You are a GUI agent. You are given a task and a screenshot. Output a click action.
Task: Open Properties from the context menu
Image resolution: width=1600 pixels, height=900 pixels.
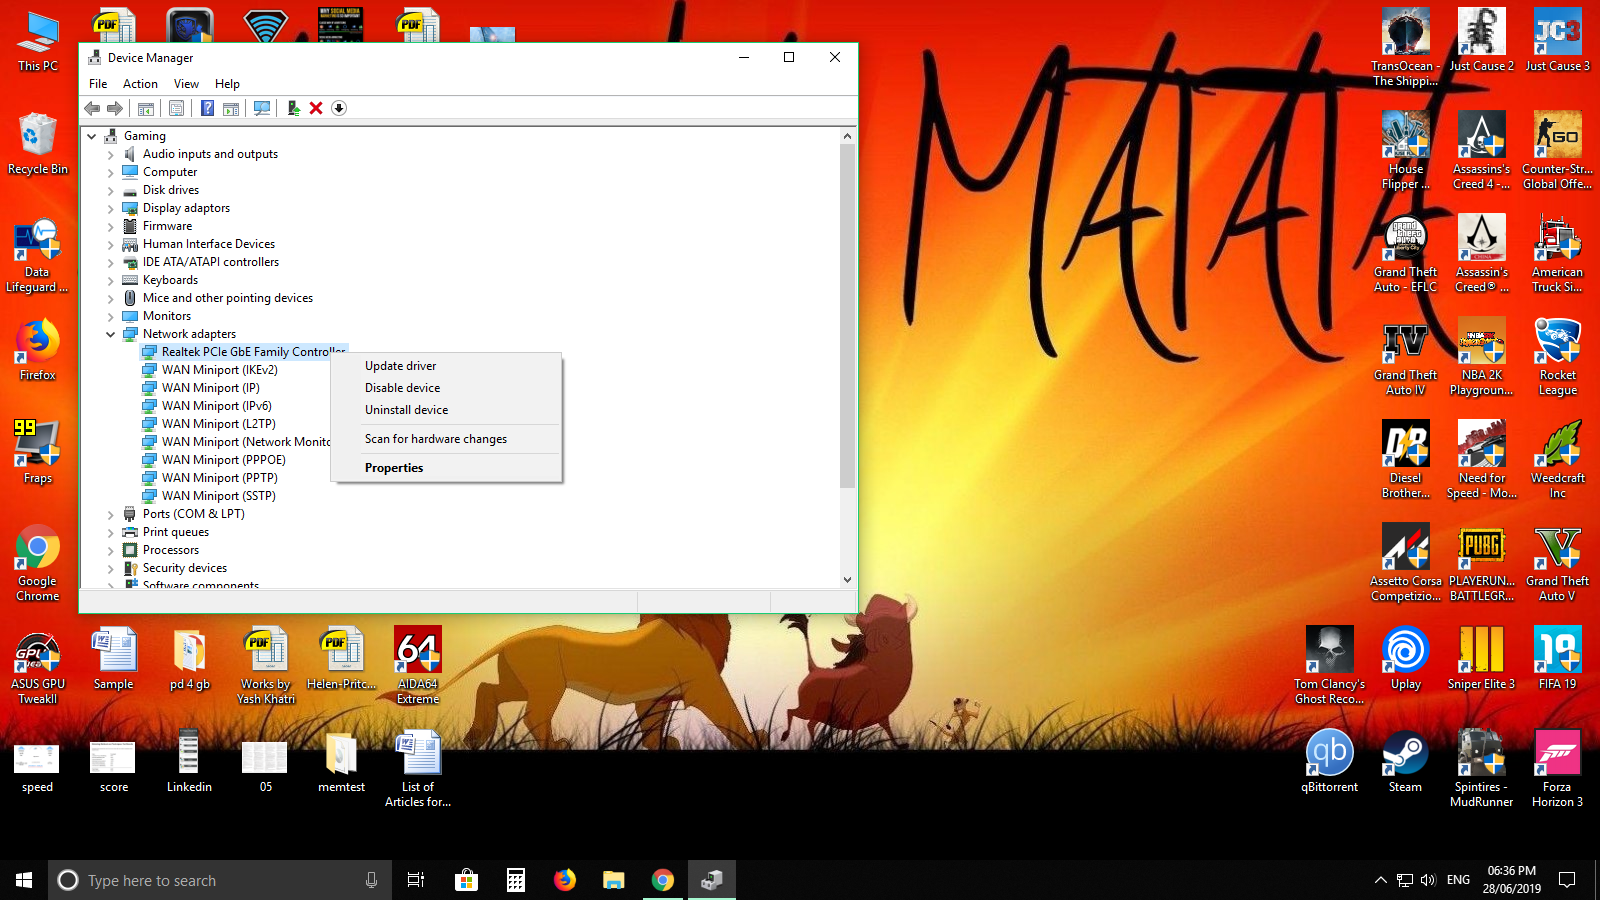[394, 468]
